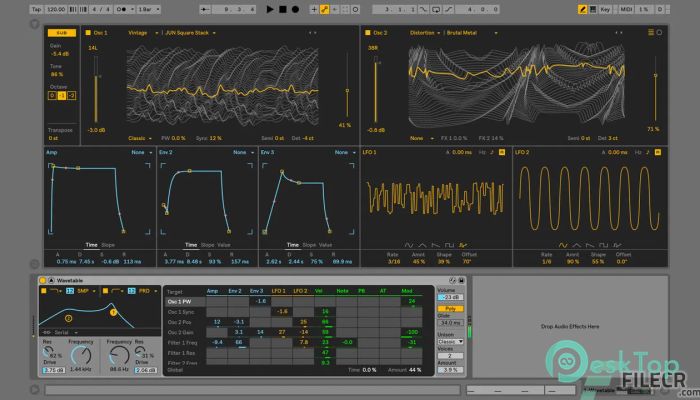Select LFO 1 sawtooth waveform icon
This screenshot has width=700, height=400.
(436, 245)
